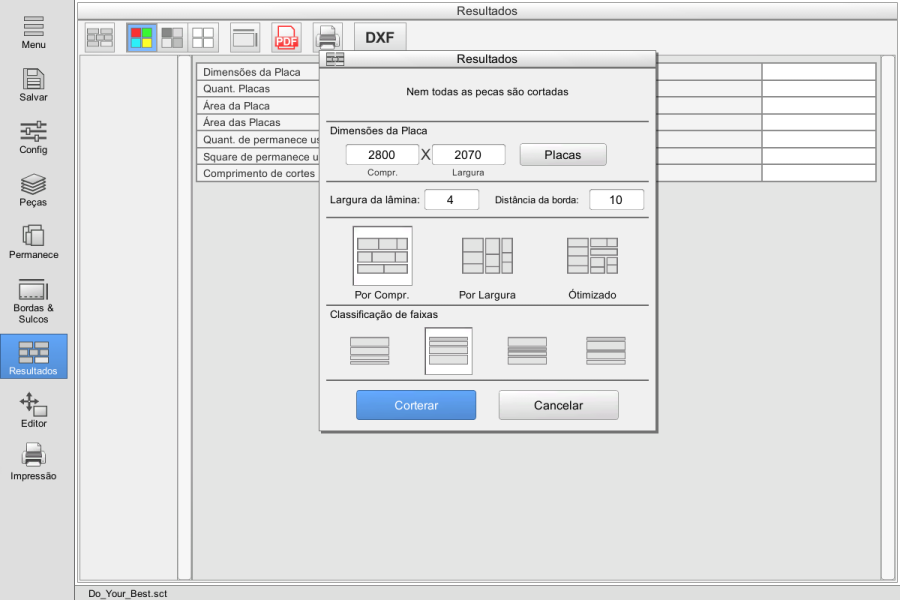
Task: Open Config settings in sidebar
Action: (33, 138)
